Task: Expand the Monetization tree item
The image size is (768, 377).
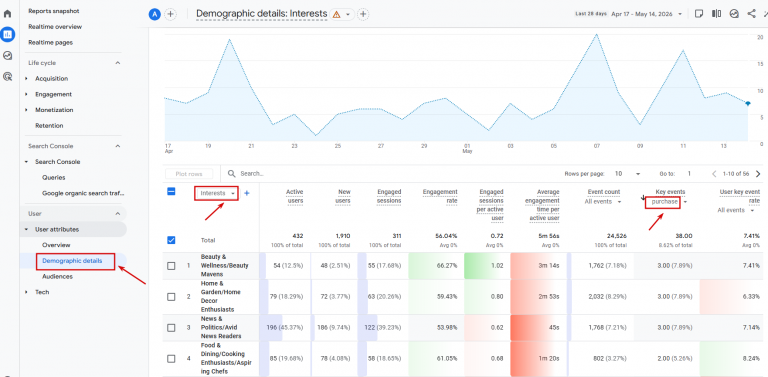Action: tap(26, 110)
